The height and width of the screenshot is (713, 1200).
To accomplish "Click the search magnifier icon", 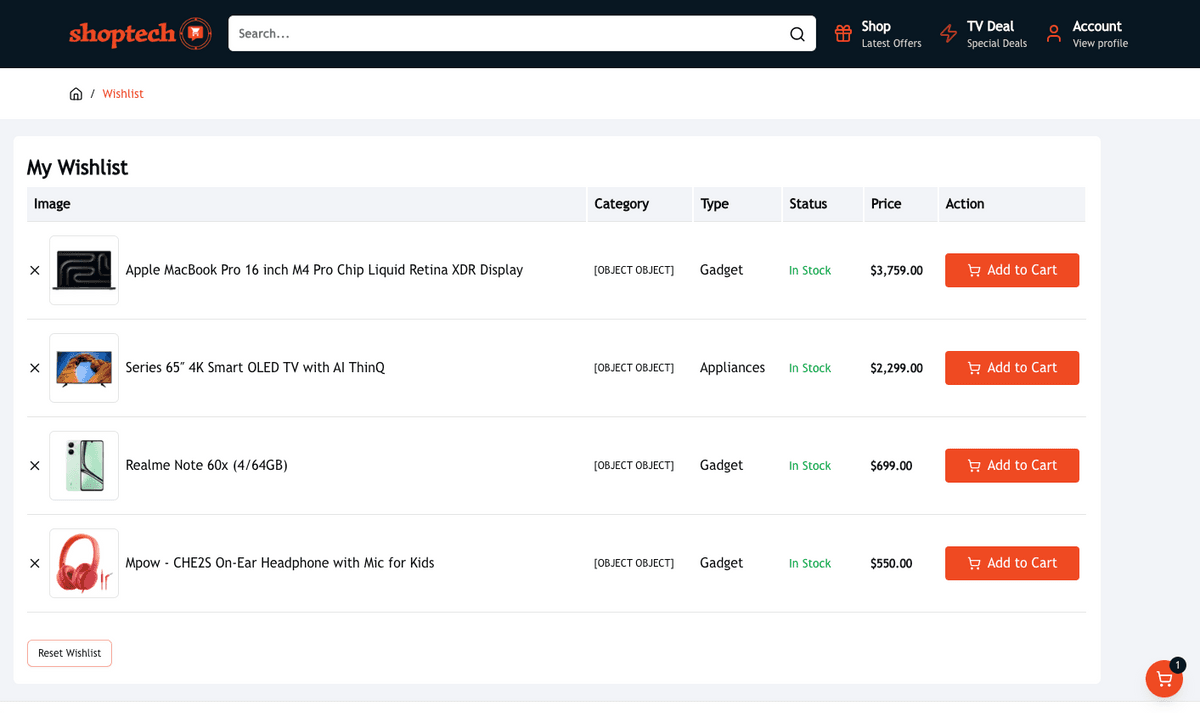I will coord(797,34).
